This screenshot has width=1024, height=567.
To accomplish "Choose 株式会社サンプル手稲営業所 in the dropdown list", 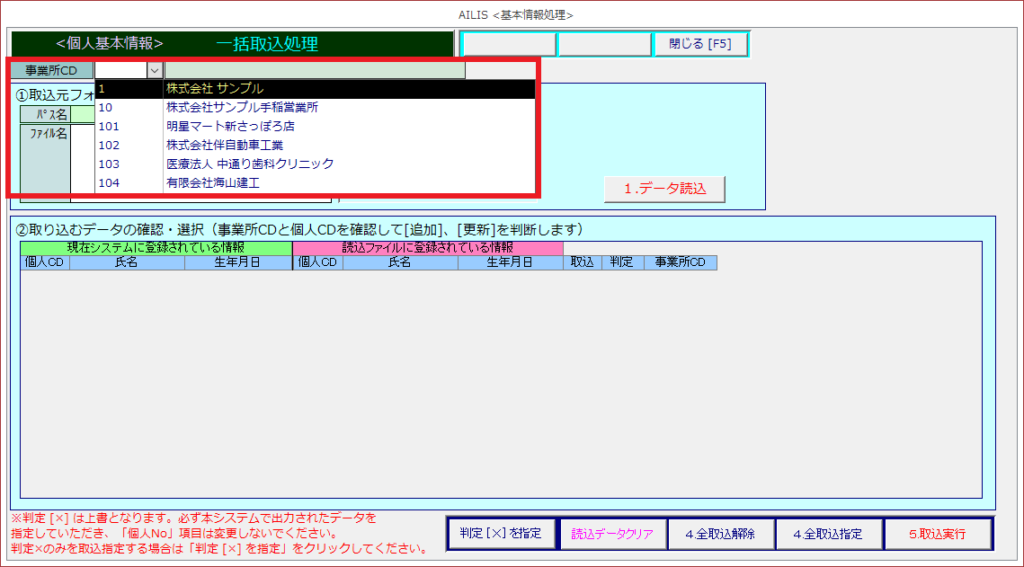I will [x=242, y=108].
